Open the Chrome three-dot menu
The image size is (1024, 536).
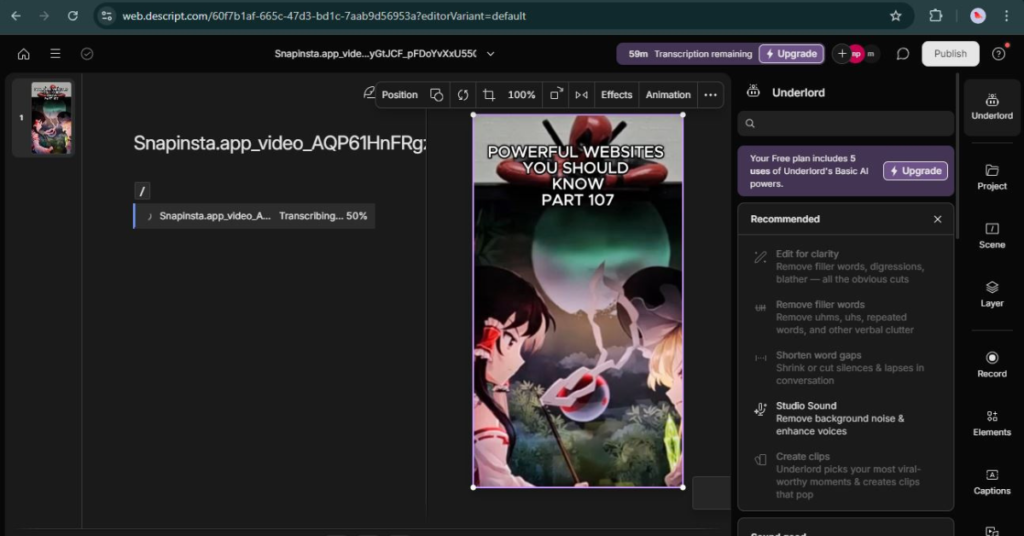pyautogui.click(x=1006, y=16)
